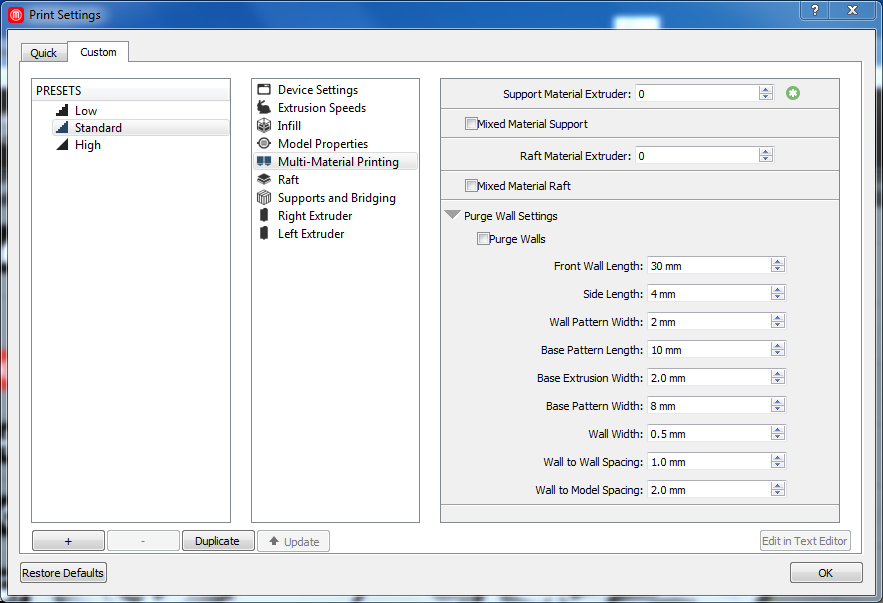Image resolution: width=883 pixels, height=603 pixels.
Task: Click Base Pattern Length spinner arrows
Action: click(x=778, y=350)
